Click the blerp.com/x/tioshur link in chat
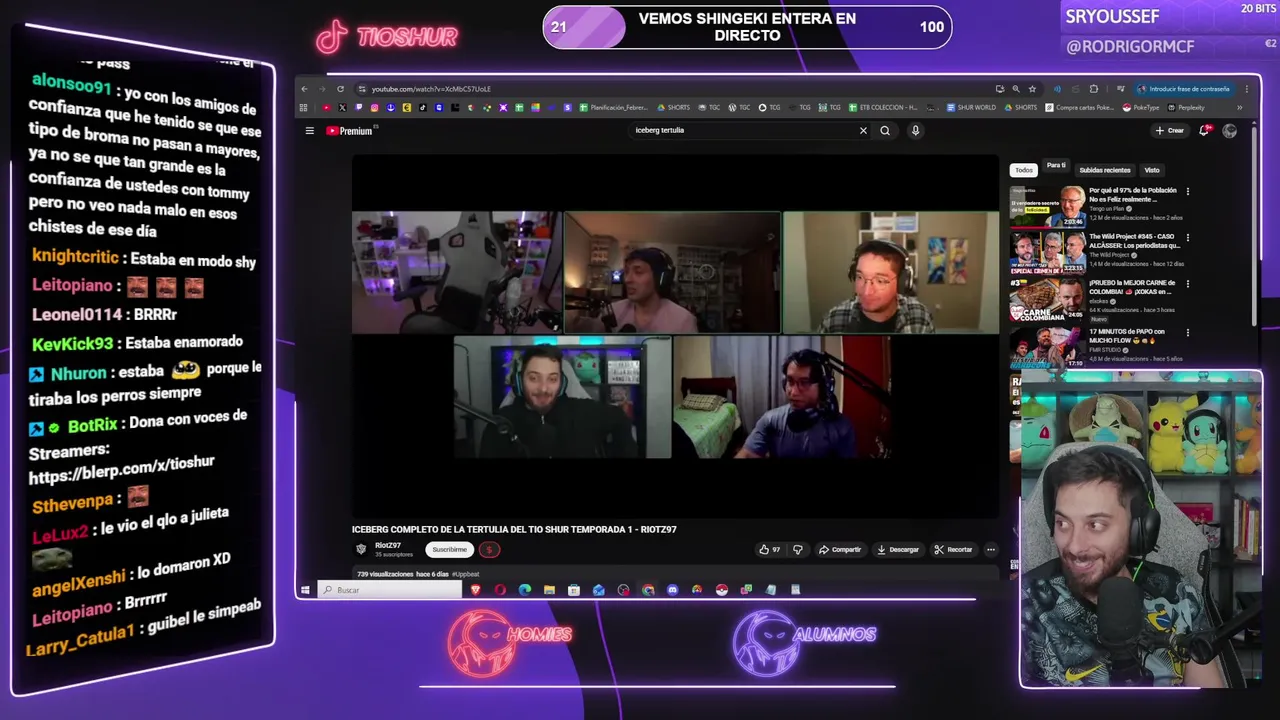The width and height of the screenshot is (1280, 720). (121, 470)
